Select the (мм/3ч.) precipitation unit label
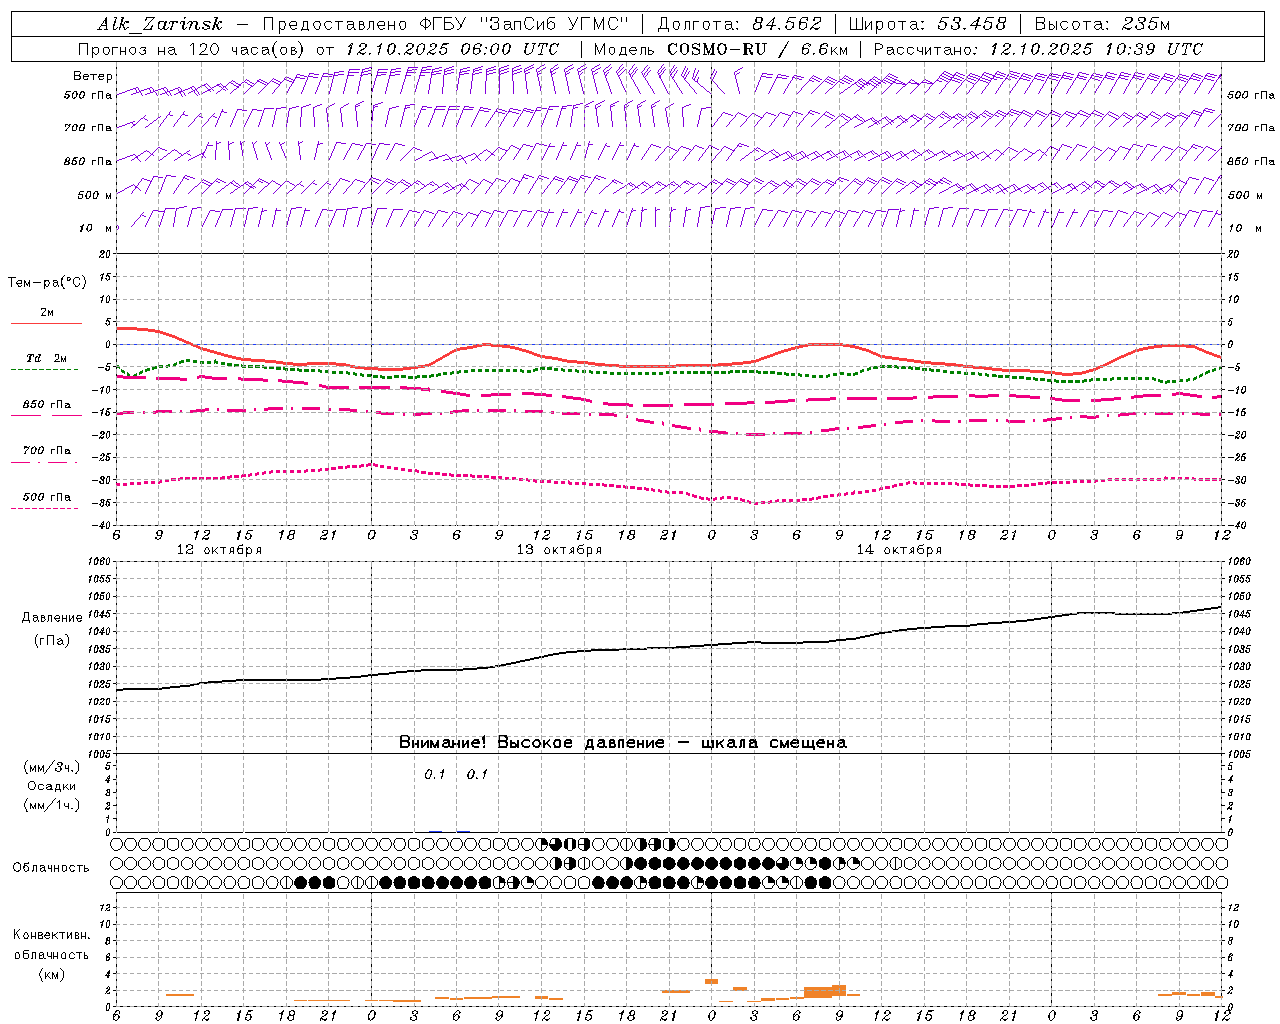The image size is (1280, 1024). (x=52, y=768)
